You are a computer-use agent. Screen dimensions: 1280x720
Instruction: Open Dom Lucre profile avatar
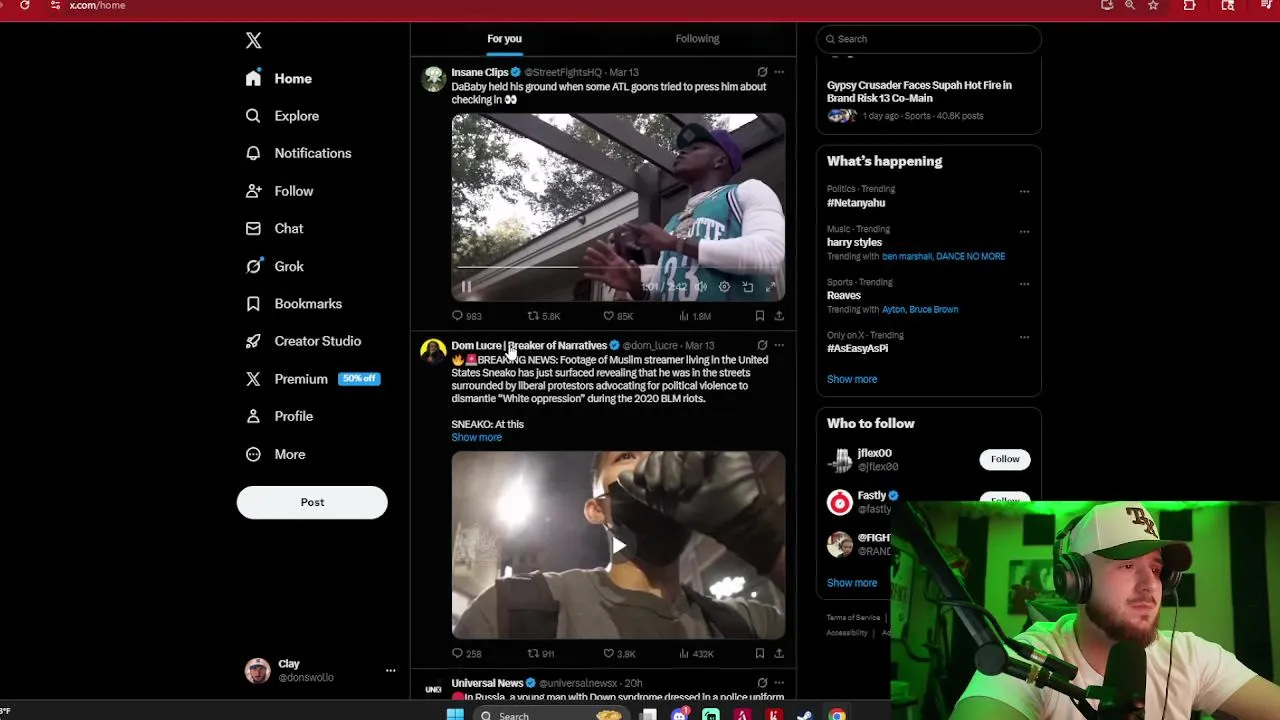pos(433,352)
